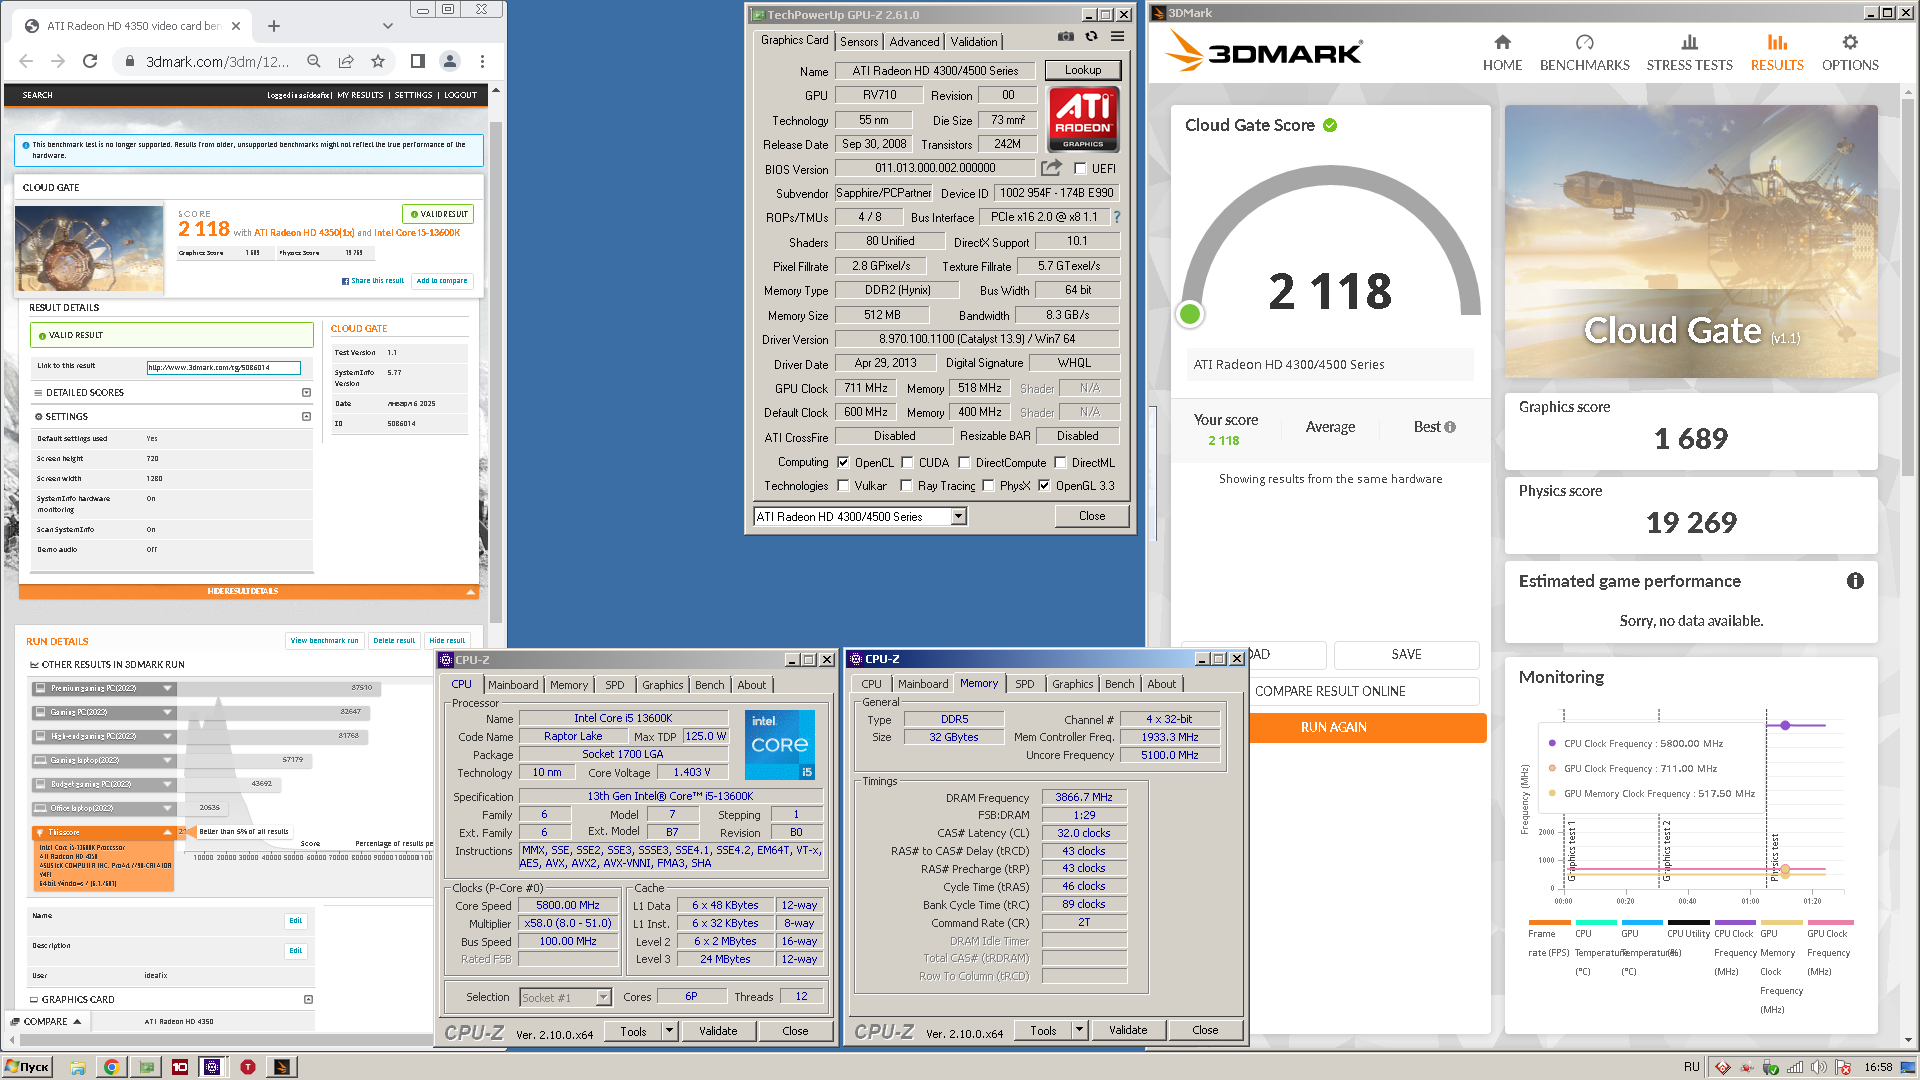
Task: Collapse the SETTINGS section on web page
Action: pyautogui.click(x=306, y=416)
